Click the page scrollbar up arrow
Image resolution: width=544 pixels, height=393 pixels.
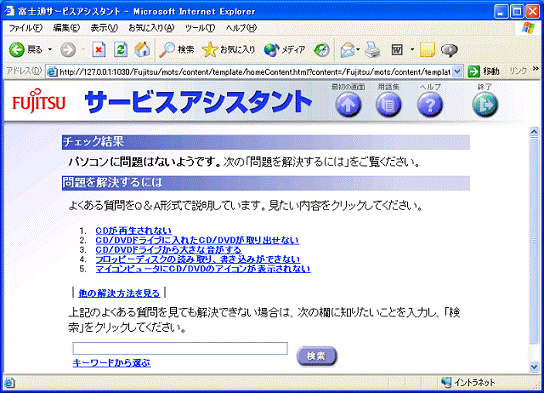click(534, 131)
